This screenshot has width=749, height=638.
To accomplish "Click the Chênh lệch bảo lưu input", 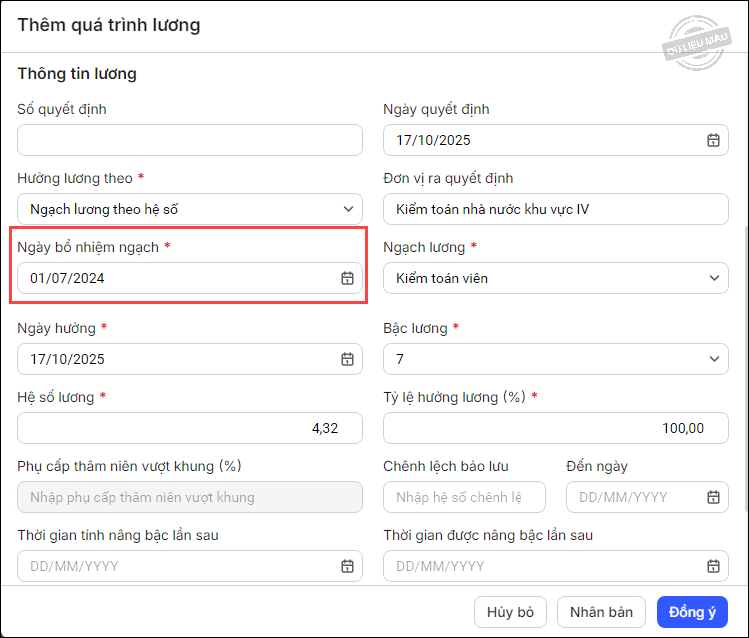I will [464, 497].
